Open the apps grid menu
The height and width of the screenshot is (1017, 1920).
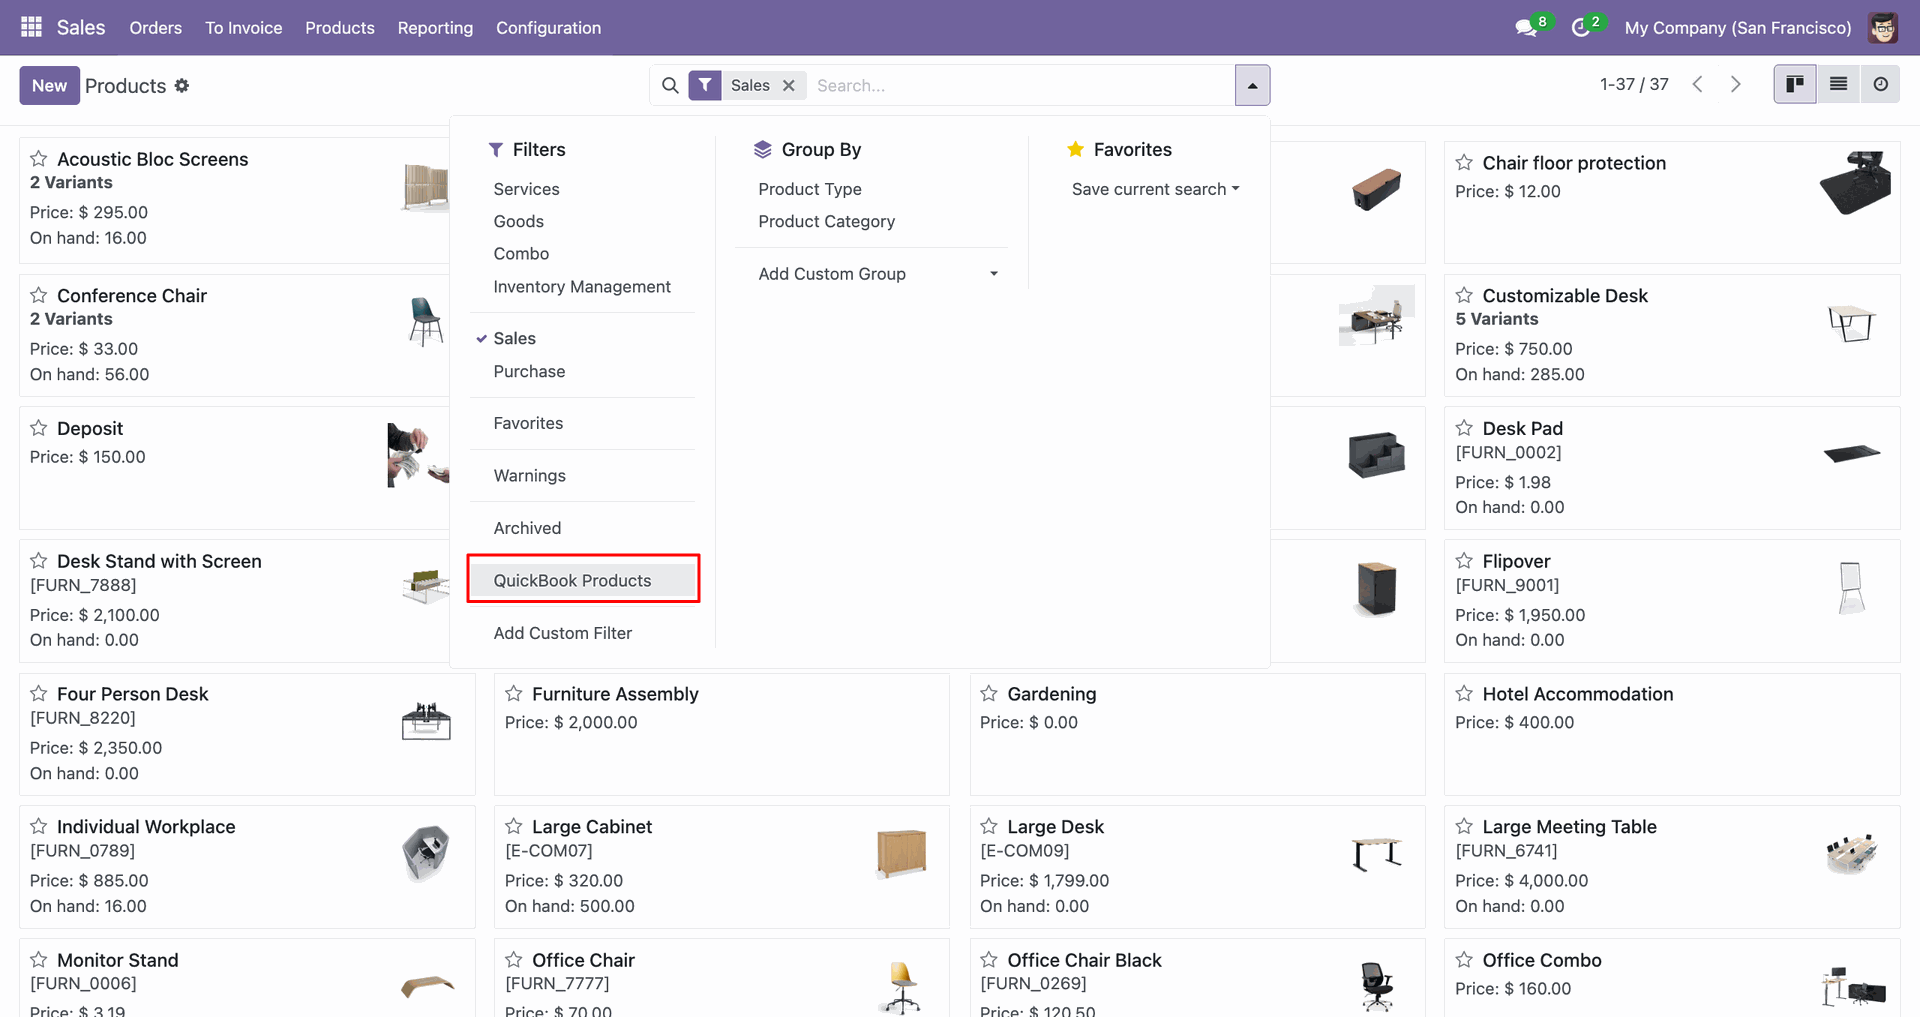[x=31, y=27]
